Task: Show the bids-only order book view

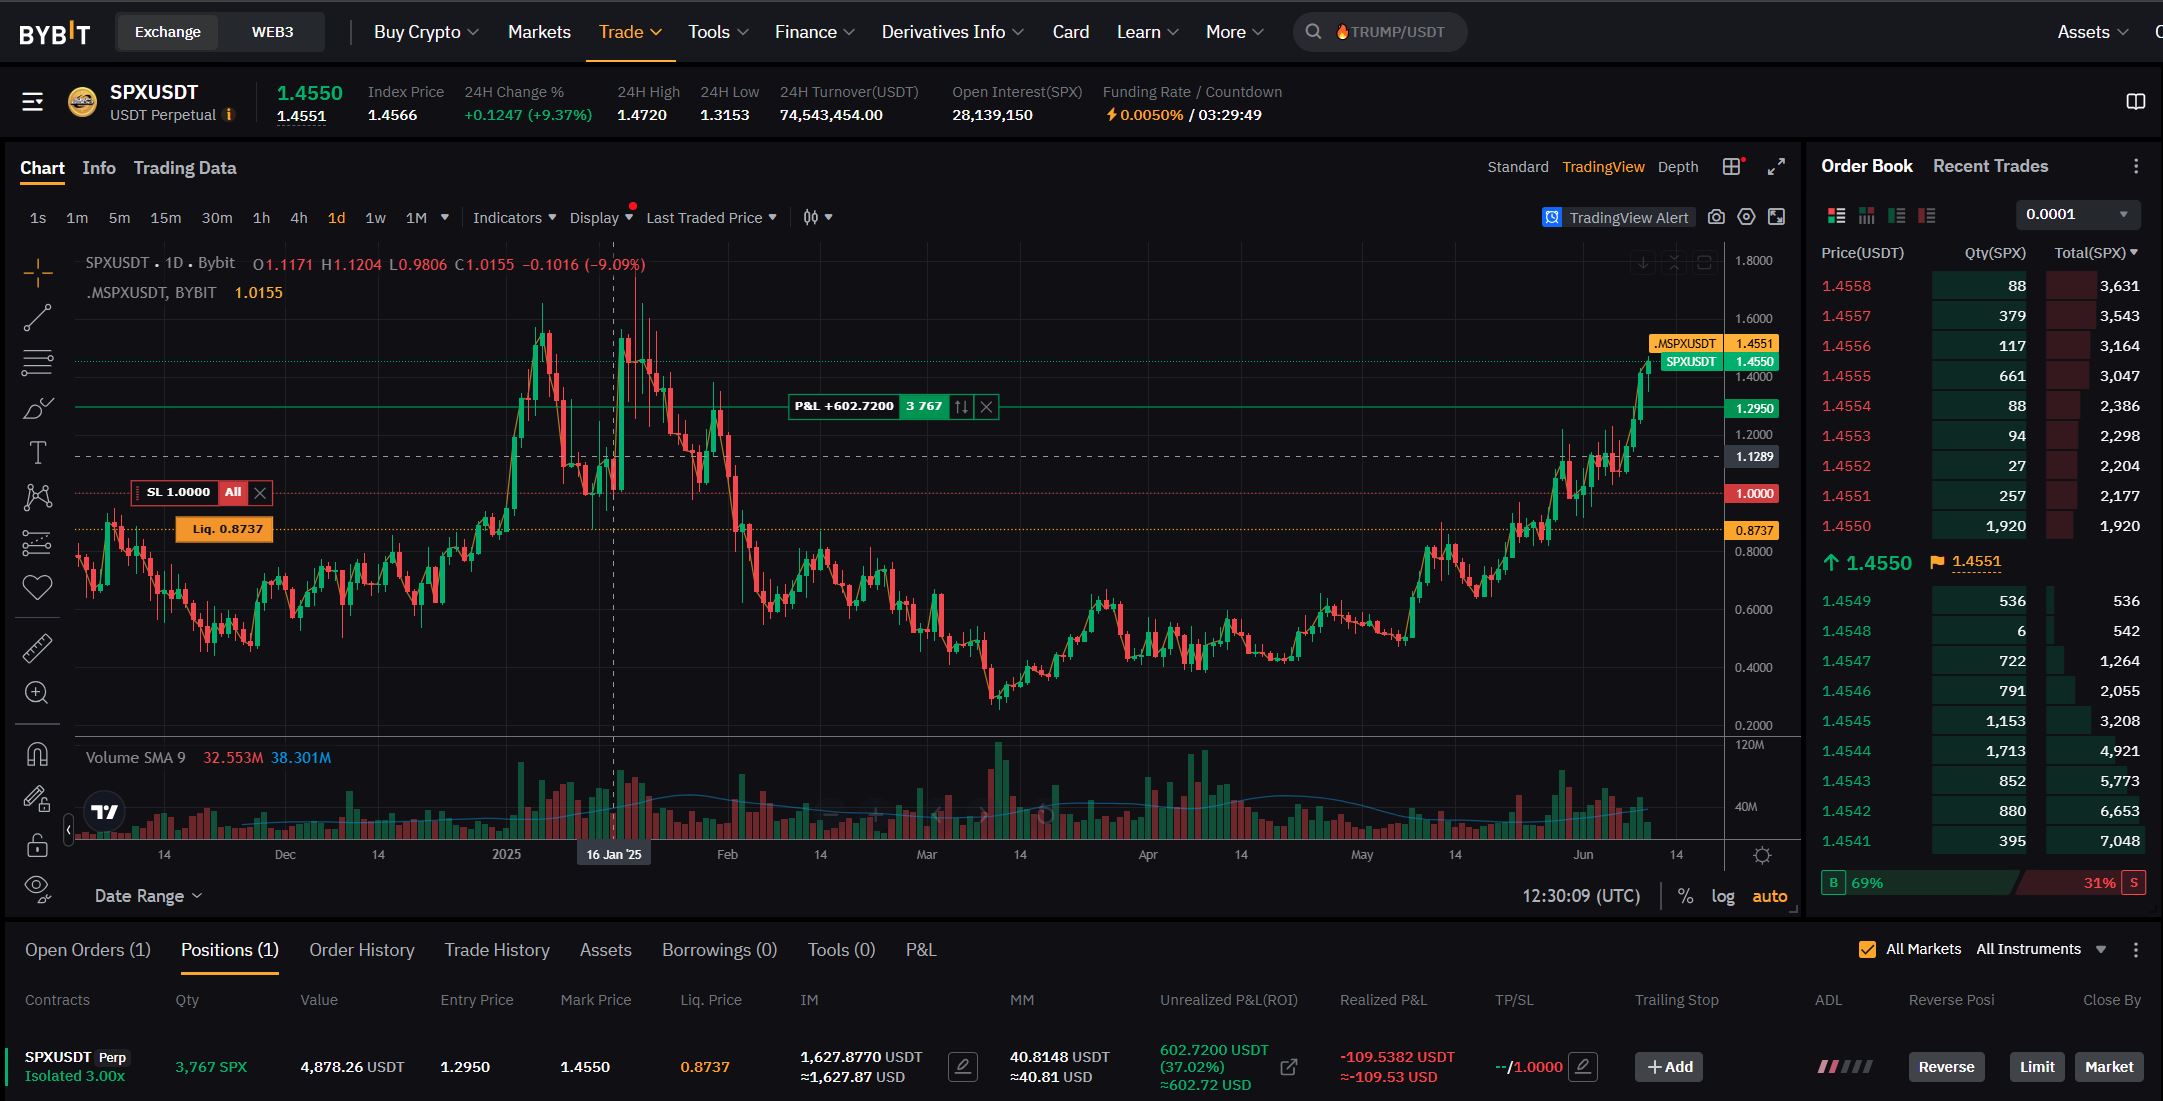Action: (1896, 215)
